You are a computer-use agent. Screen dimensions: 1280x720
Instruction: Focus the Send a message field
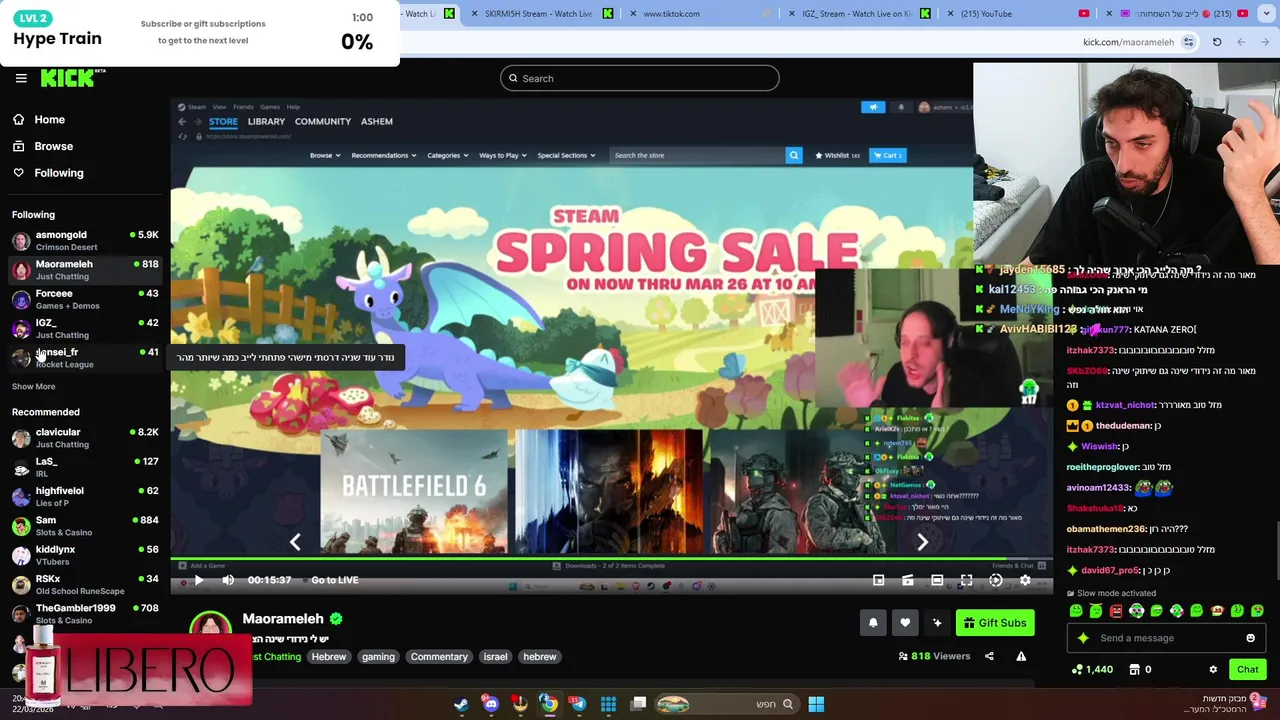[x=1168, y=638]
